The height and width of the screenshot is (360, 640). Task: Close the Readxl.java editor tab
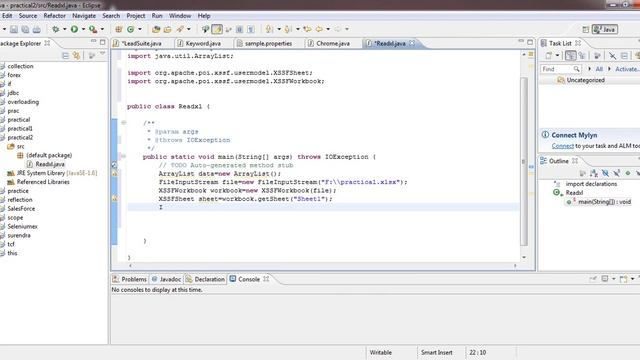[412, 42]
